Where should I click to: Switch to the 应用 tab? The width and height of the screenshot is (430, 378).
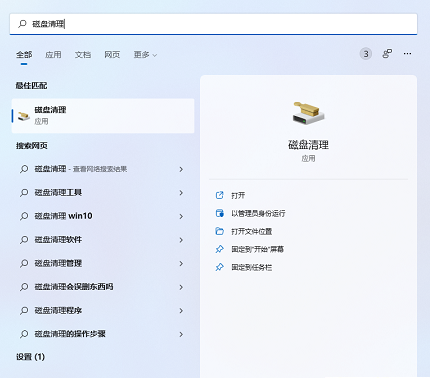(53, 55)
